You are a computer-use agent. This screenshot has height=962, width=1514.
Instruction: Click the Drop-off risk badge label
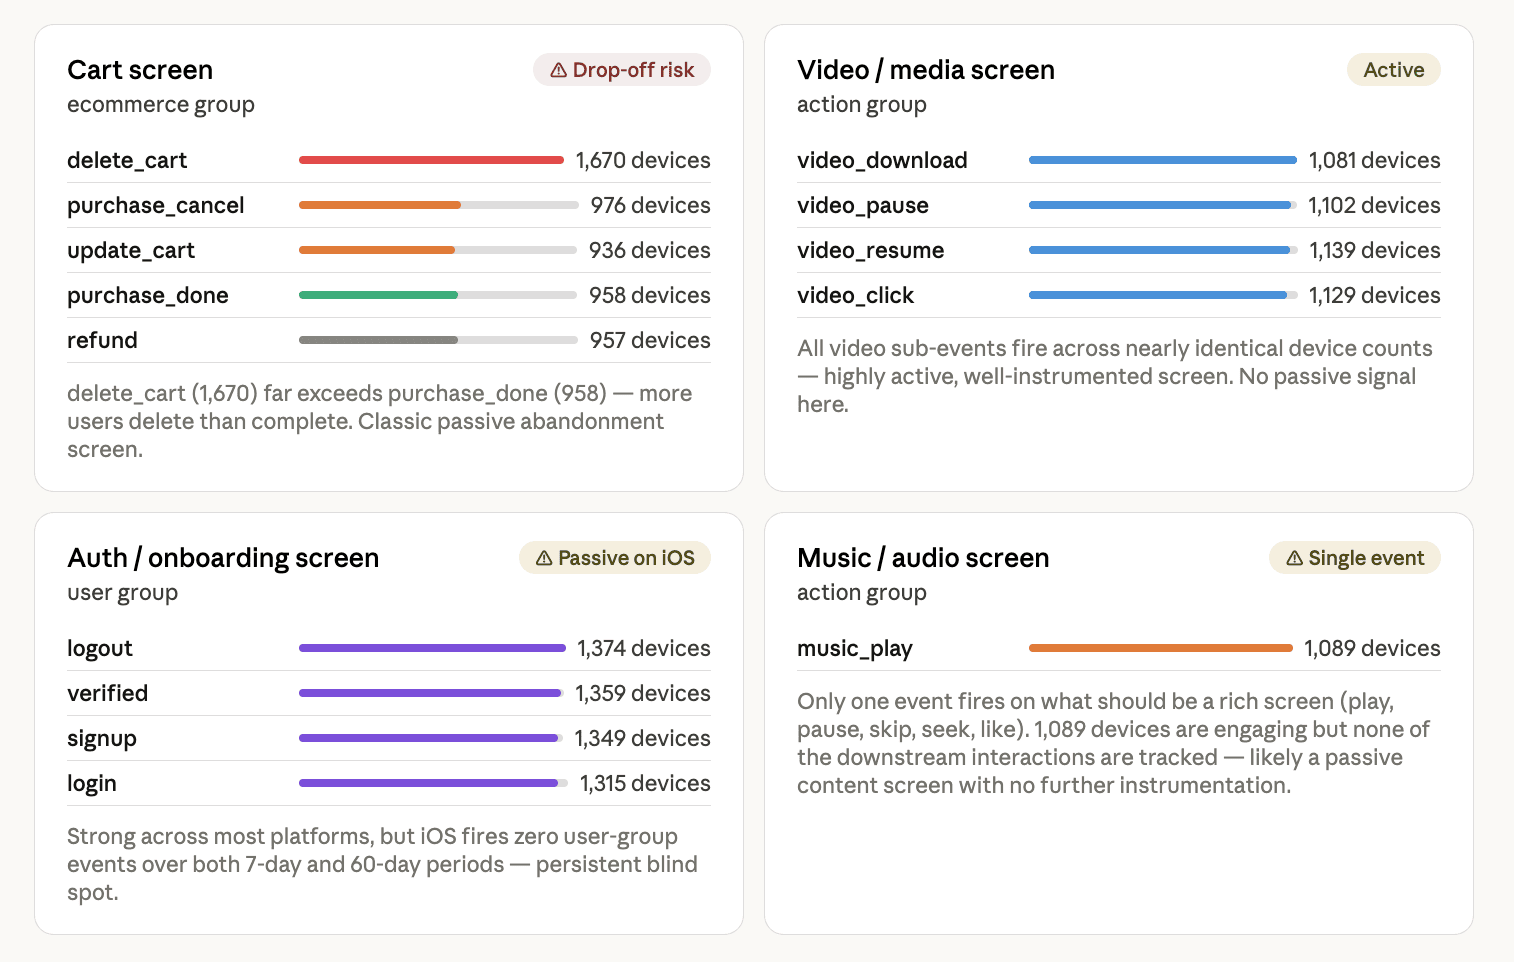pyautogui.click(x=633, y=70)
